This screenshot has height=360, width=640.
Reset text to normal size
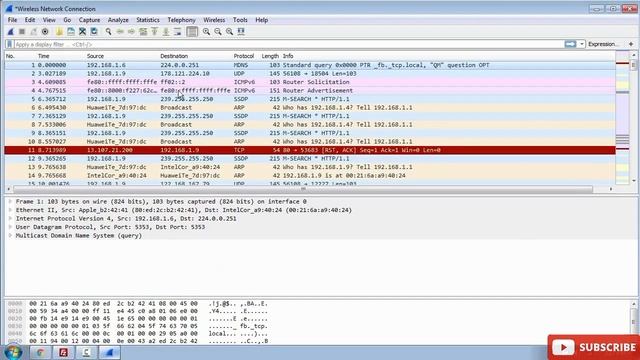coord(229,31)
